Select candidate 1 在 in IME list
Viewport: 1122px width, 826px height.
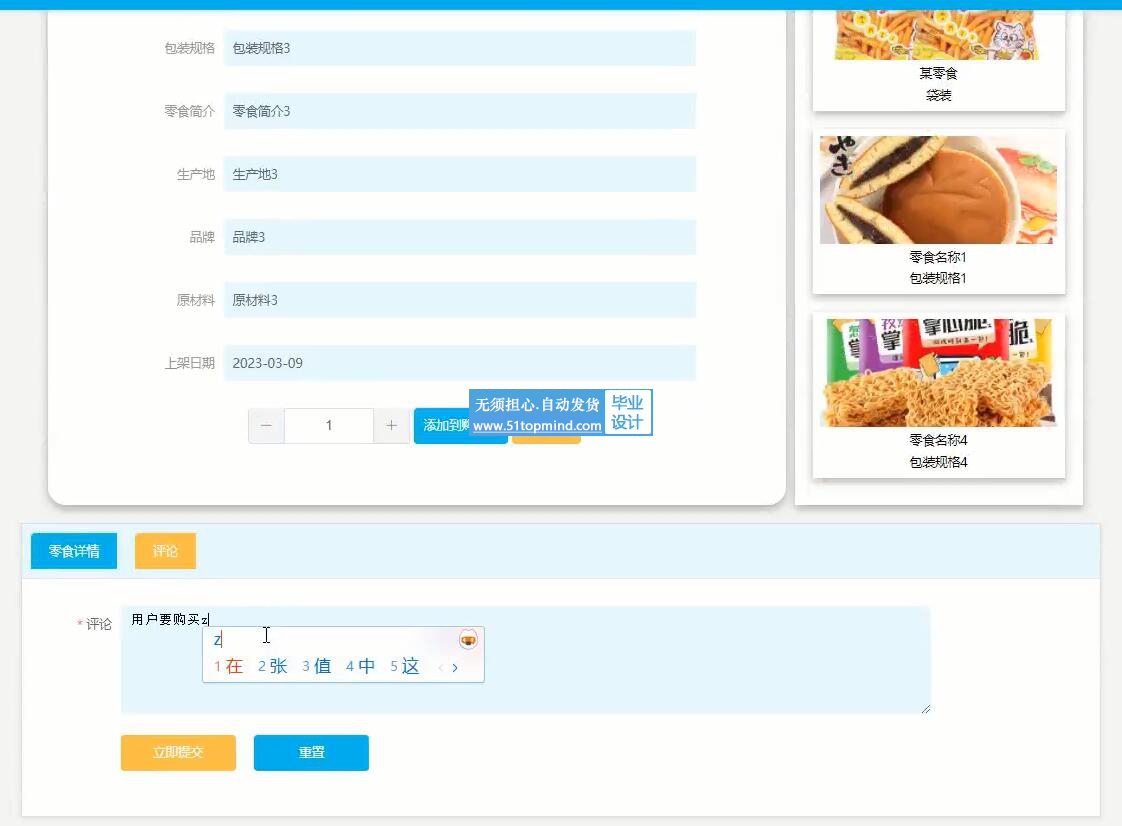click(229, 666)
